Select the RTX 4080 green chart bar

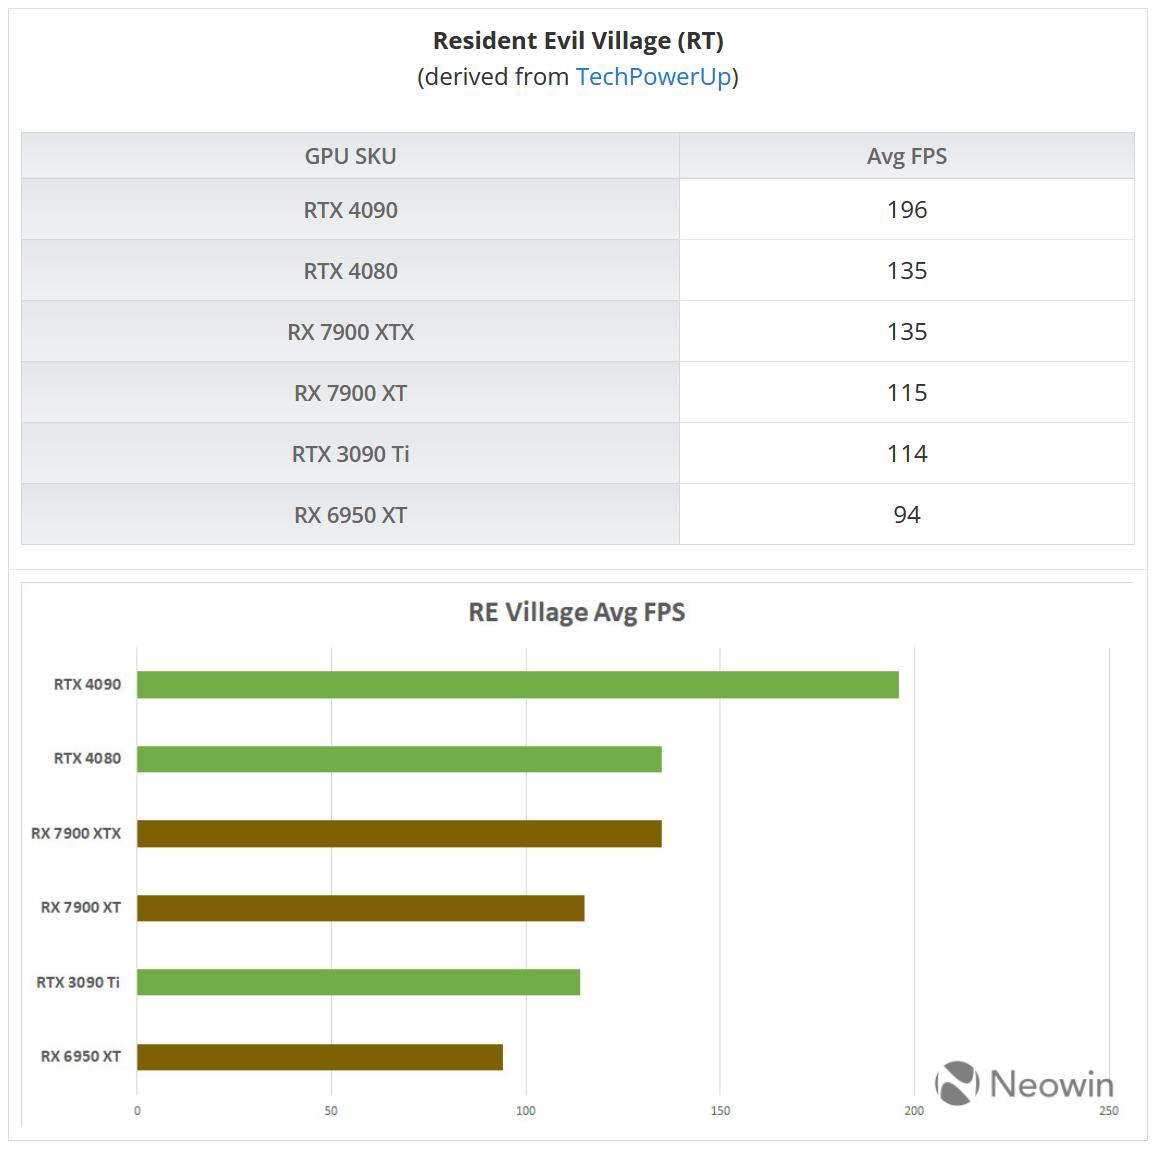tap(399, 759)
